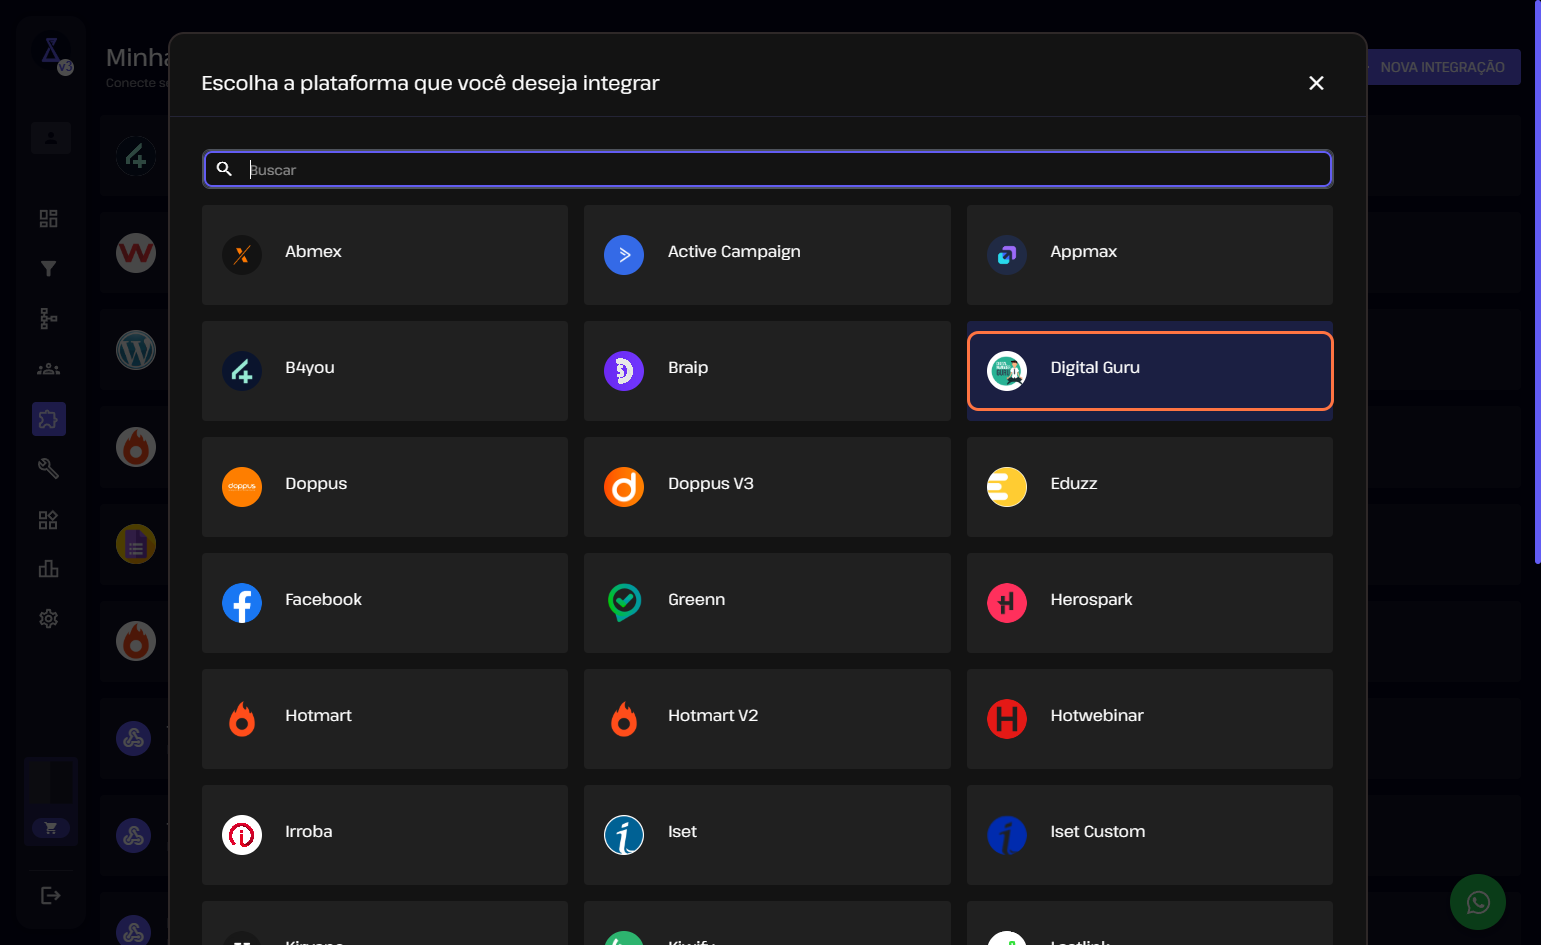Viewport: 1541px width, 945px height.
Task: Choose the Hotmart V2 label
Action: (x=713, y=716)
